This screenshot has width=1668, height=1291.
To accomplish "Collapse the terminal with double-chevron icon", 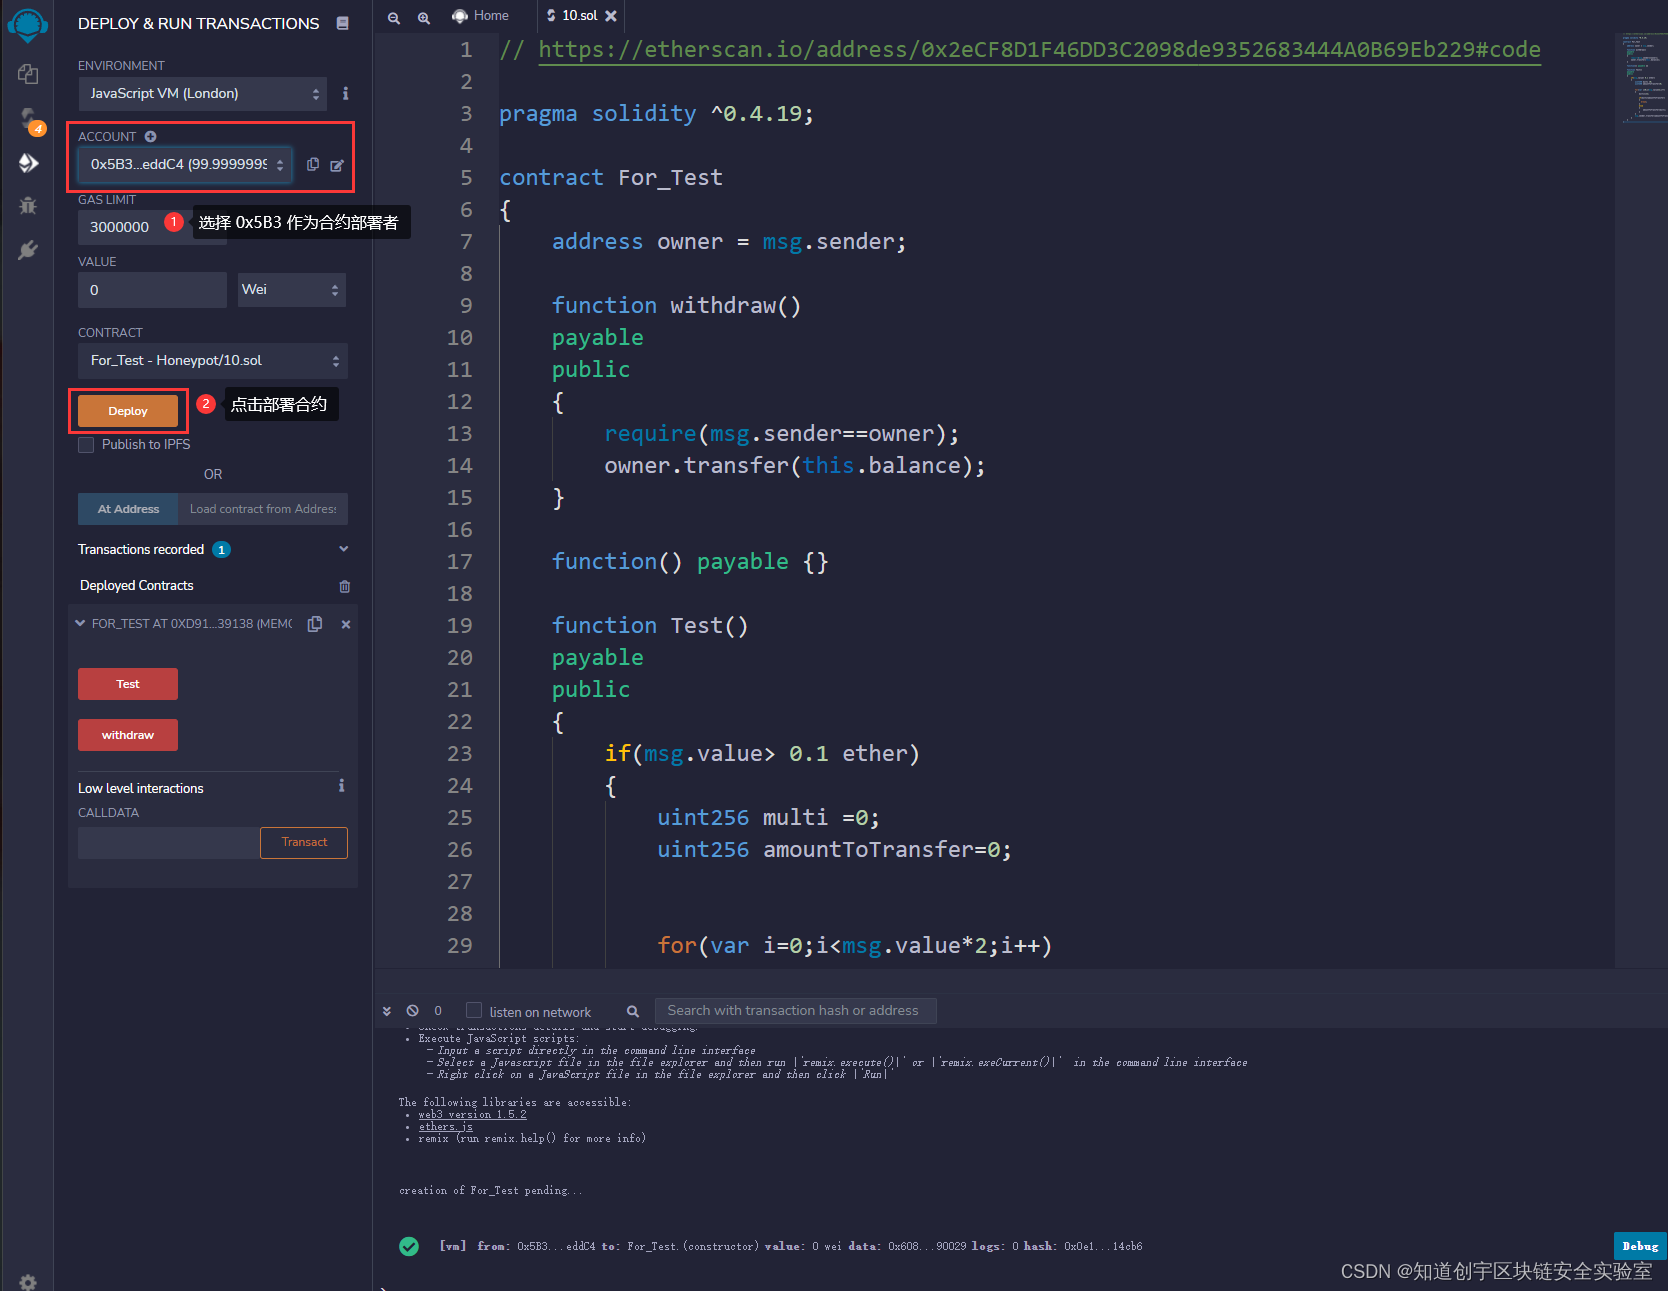I will (387, 1011).
